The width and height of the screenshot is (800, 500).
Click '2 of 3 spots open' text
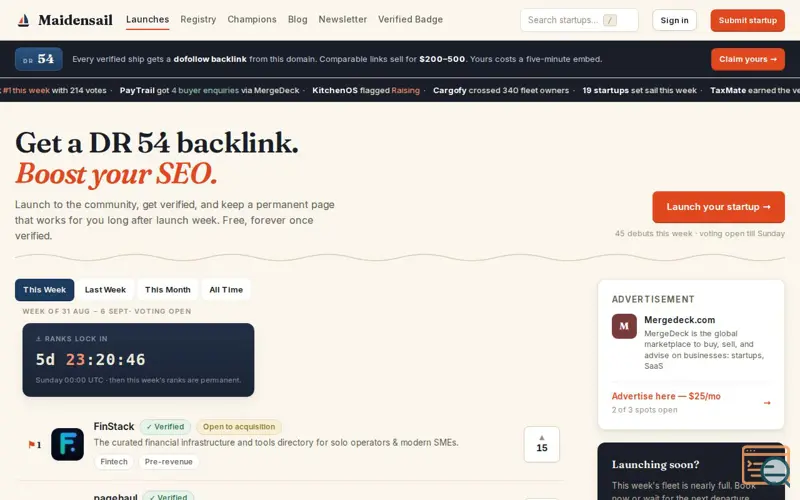644,410
